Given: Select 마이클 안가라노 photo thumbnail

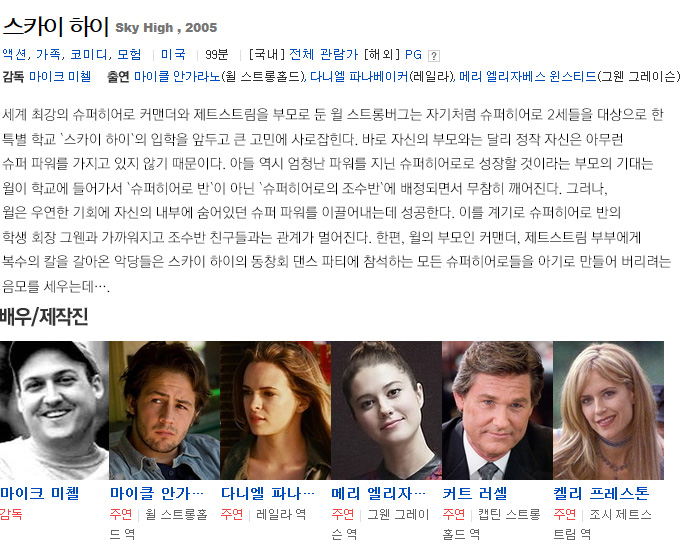Looking at the screenshot, I should (x=164, y=410).
